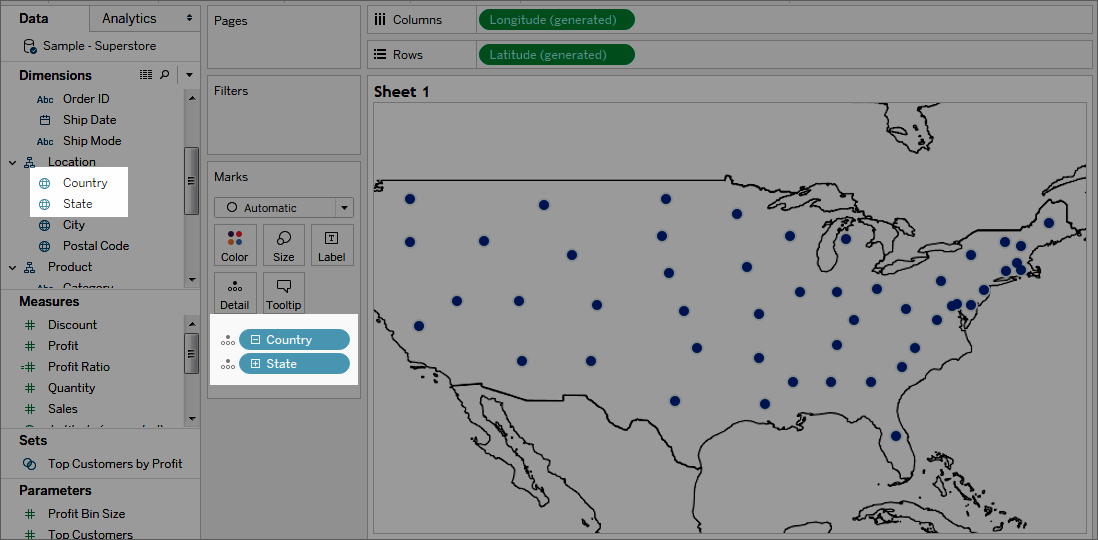Click the Label button on Marks card

pos(332,245)
